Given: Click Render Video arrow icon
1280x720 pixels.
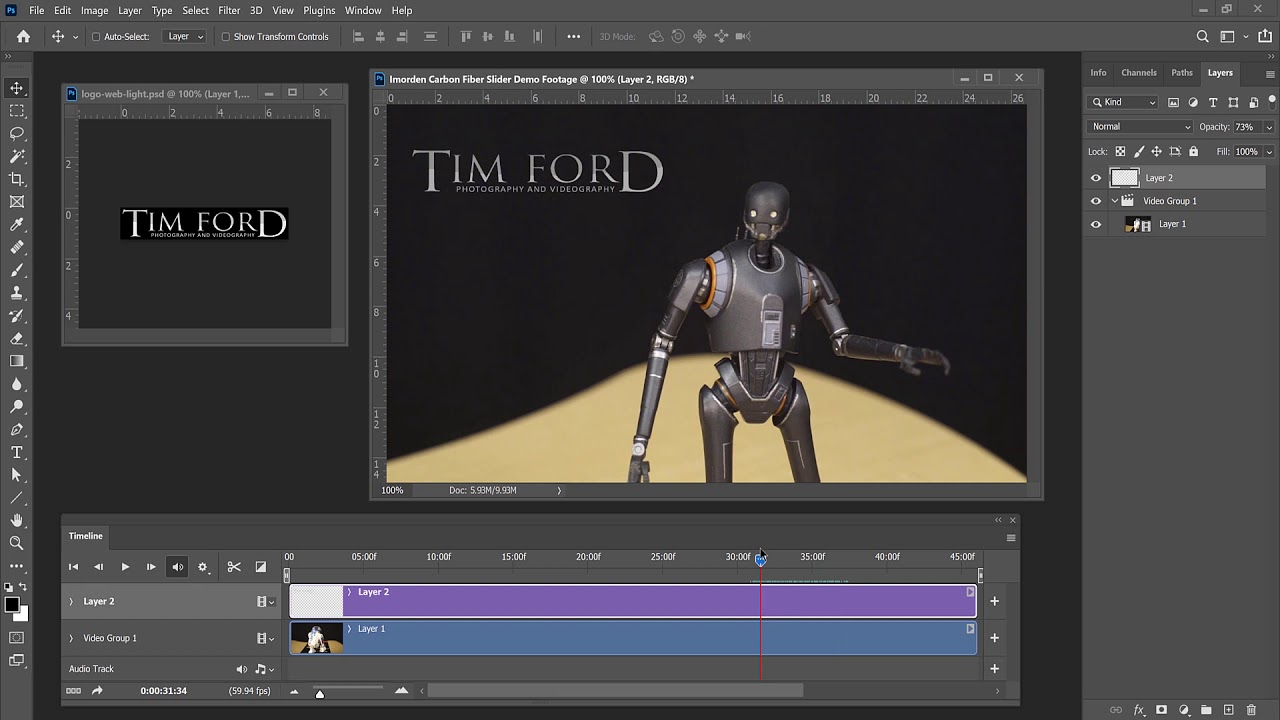Looking at the screenshot, I should pyautogui.click(x=97, y=691).
